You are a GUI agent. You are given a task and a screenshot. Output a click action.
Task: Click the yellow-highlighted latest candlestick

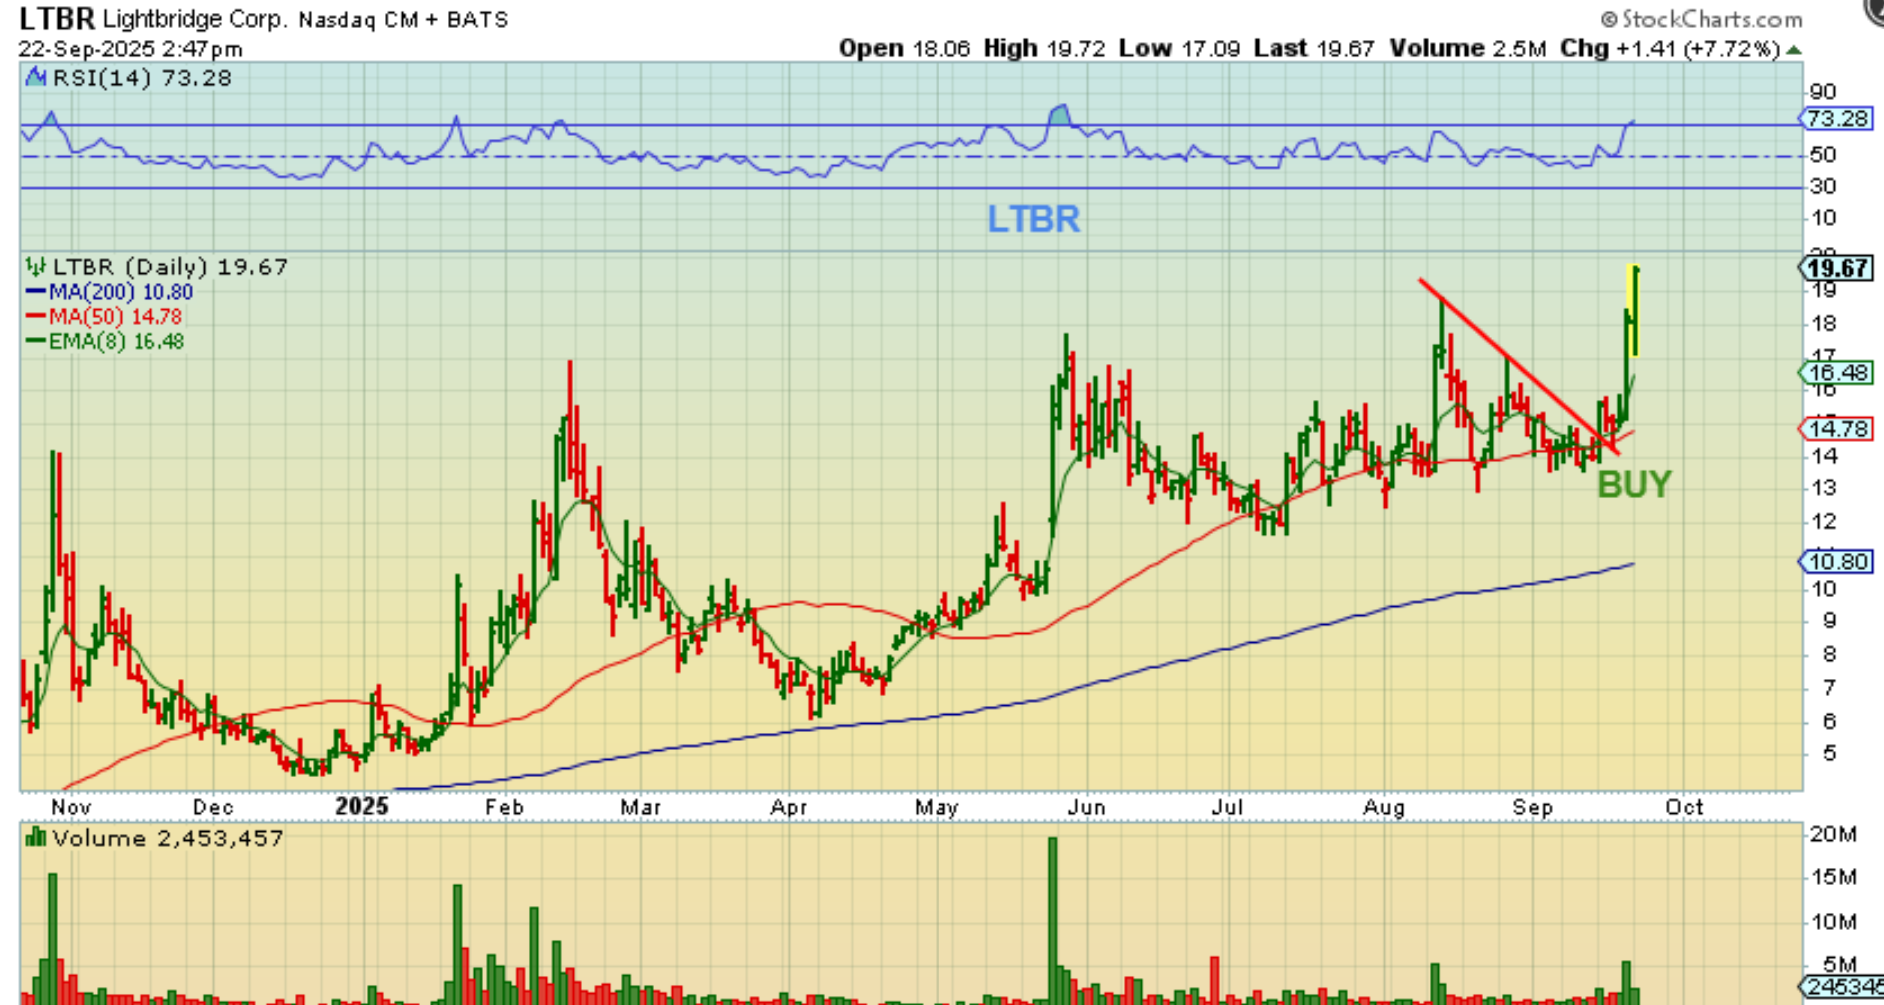pyautogui.click(x=1634, y=310)
